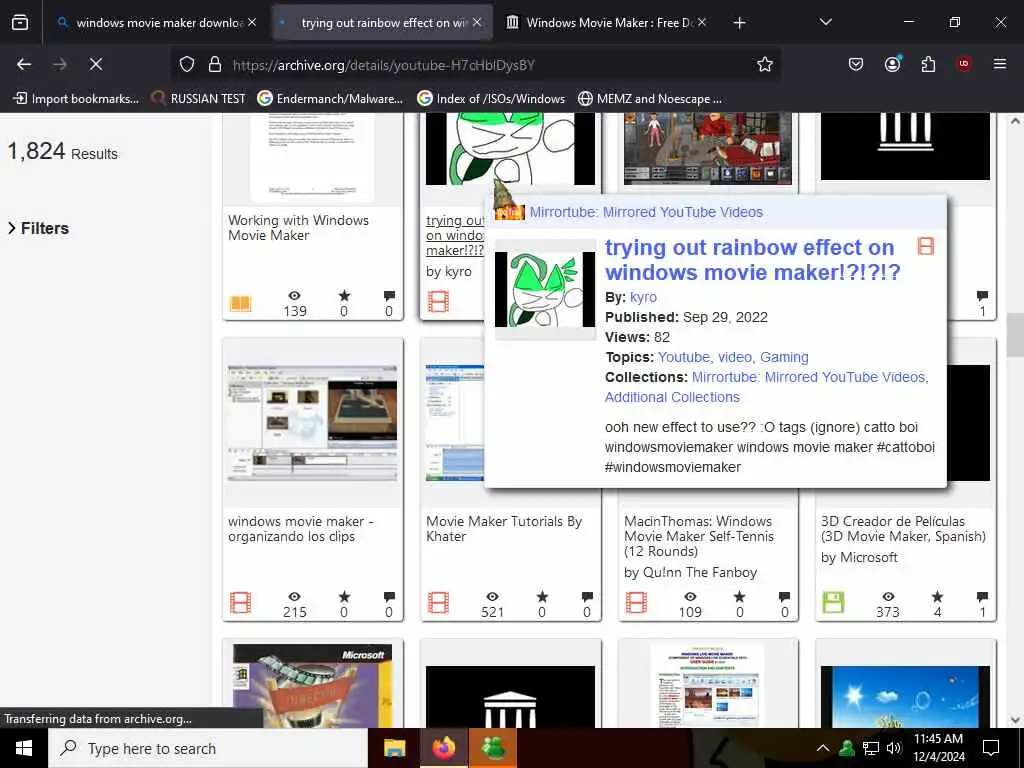The image size is (1024, 768).
Task: Open the 'Working with Windows Movie Maker' document thumbnail
Action: pyautogui.click(x=312, y=157)
